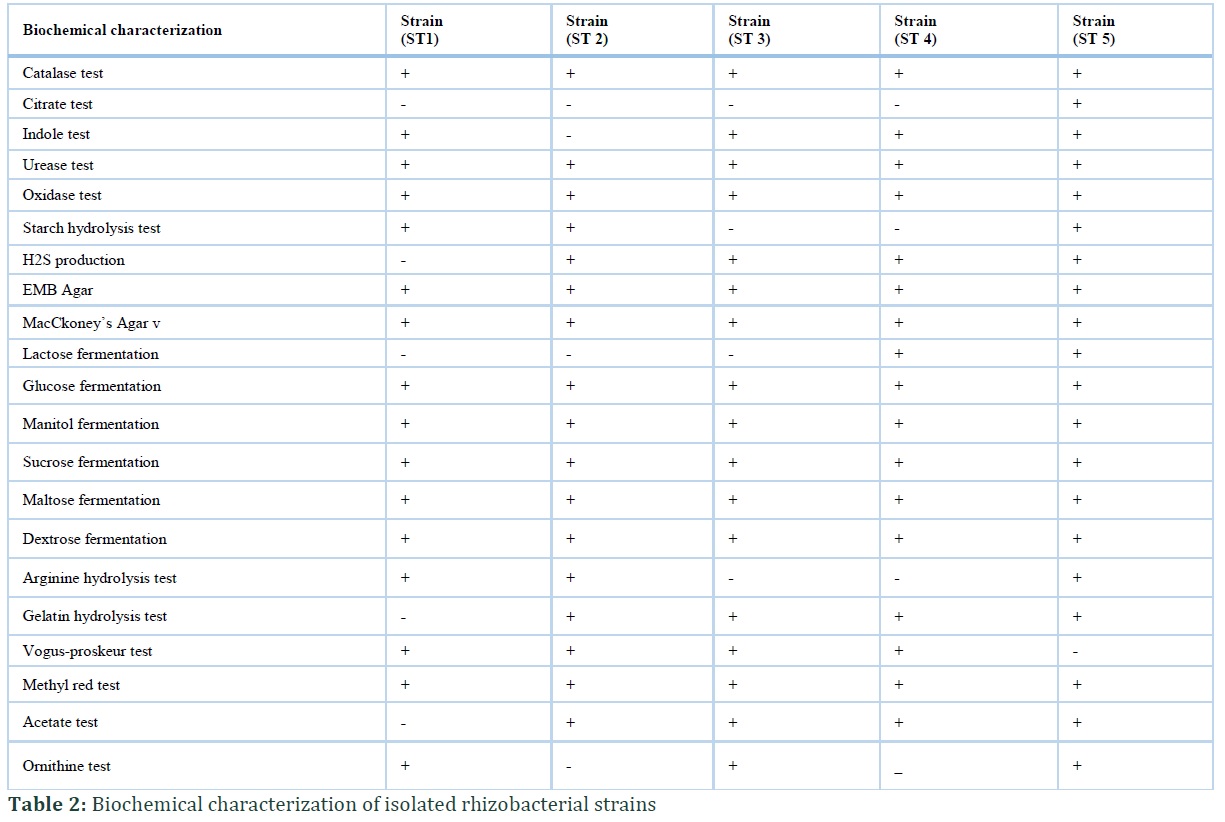This screenshot has height=822, width=1225.
Task: Select the Strain (ST 5) column header
Action: click(1094, 30)
